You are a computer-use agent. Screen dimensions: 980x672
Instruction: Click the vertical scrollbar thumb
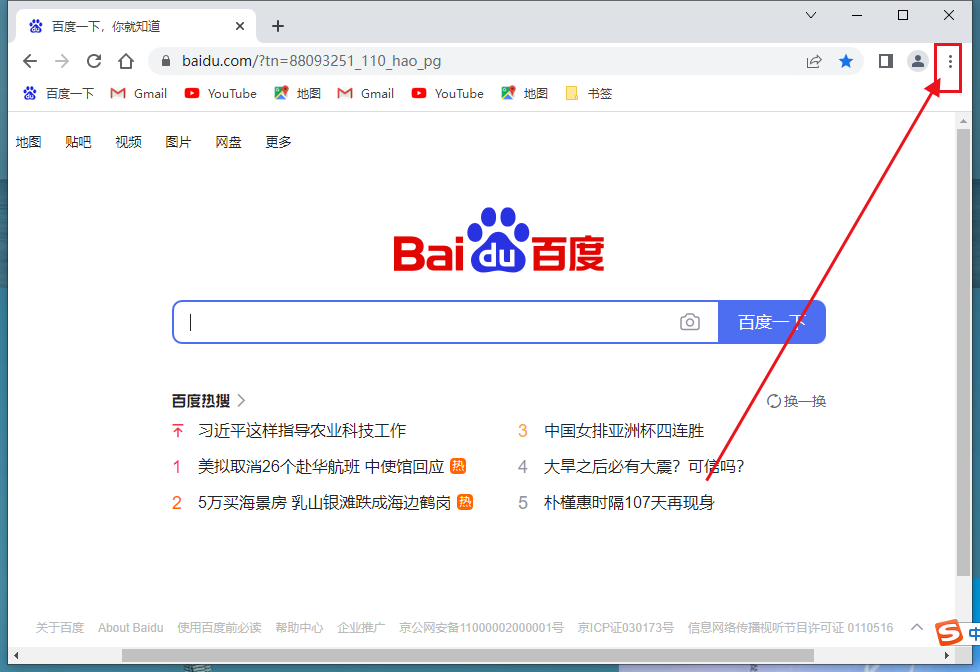click(x=963, y=352)
